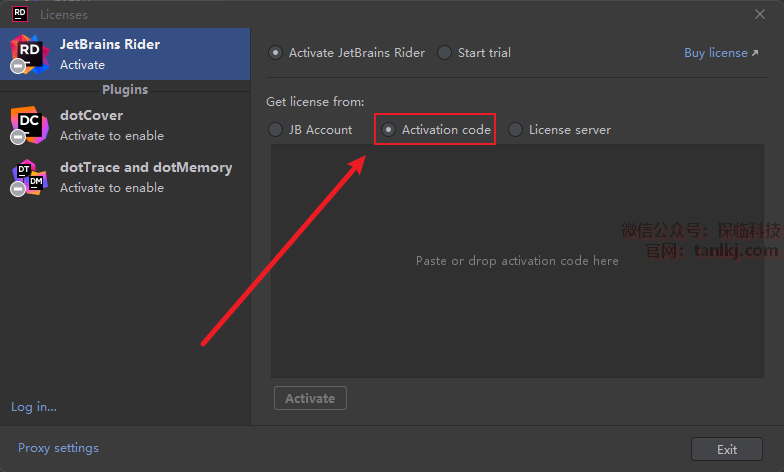Open Proxy settings

click(58, 448)
